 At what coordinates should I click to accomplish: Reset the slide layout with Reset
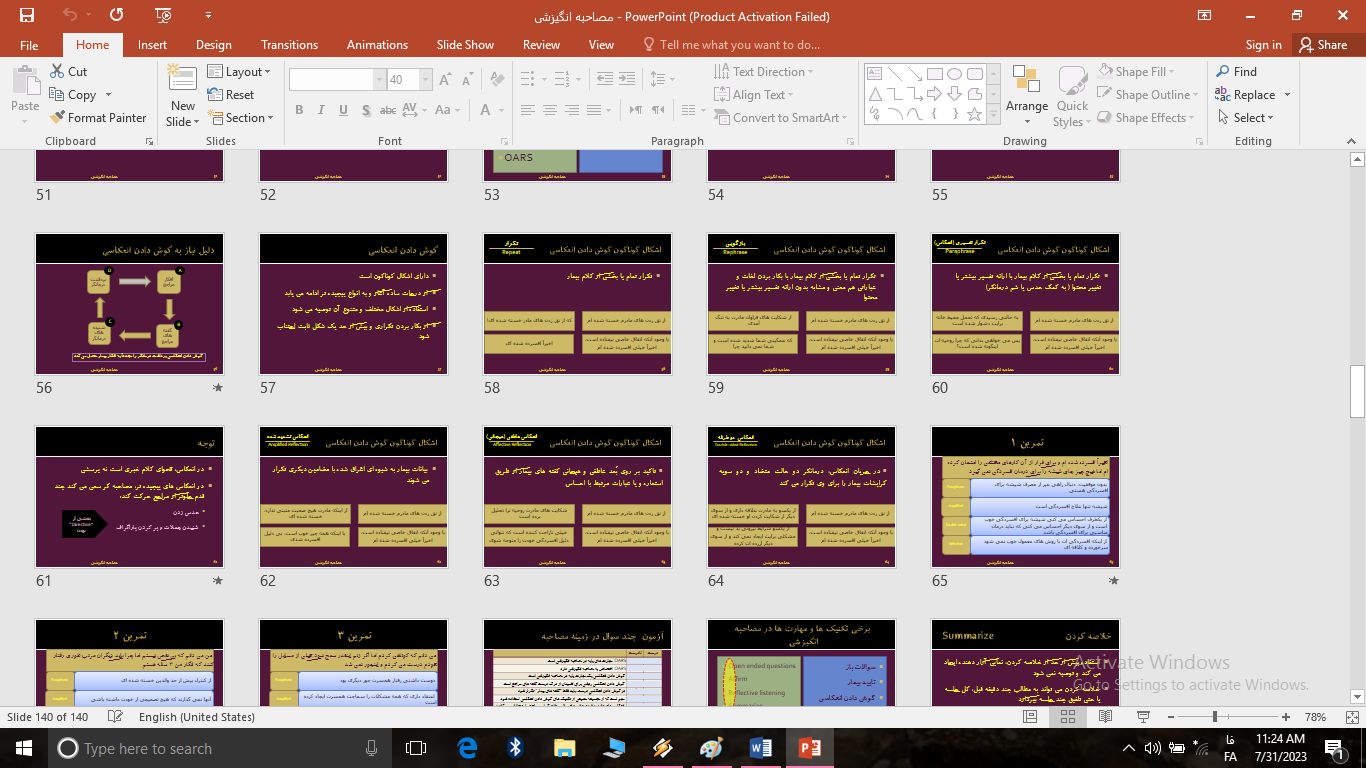(231, 95)
